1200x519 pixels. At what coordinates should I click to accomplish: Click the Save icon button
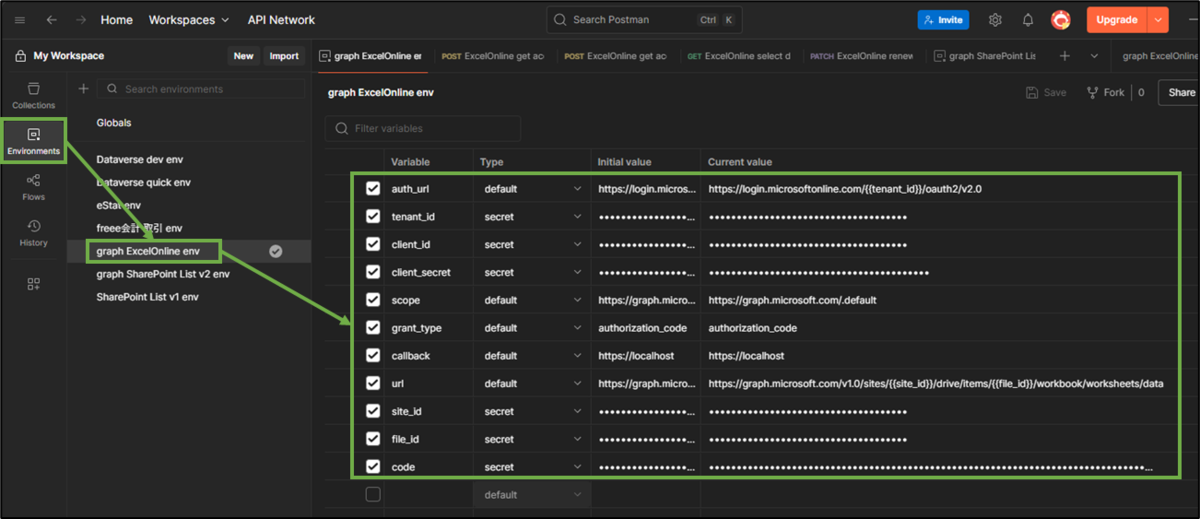pos(1046,93)
